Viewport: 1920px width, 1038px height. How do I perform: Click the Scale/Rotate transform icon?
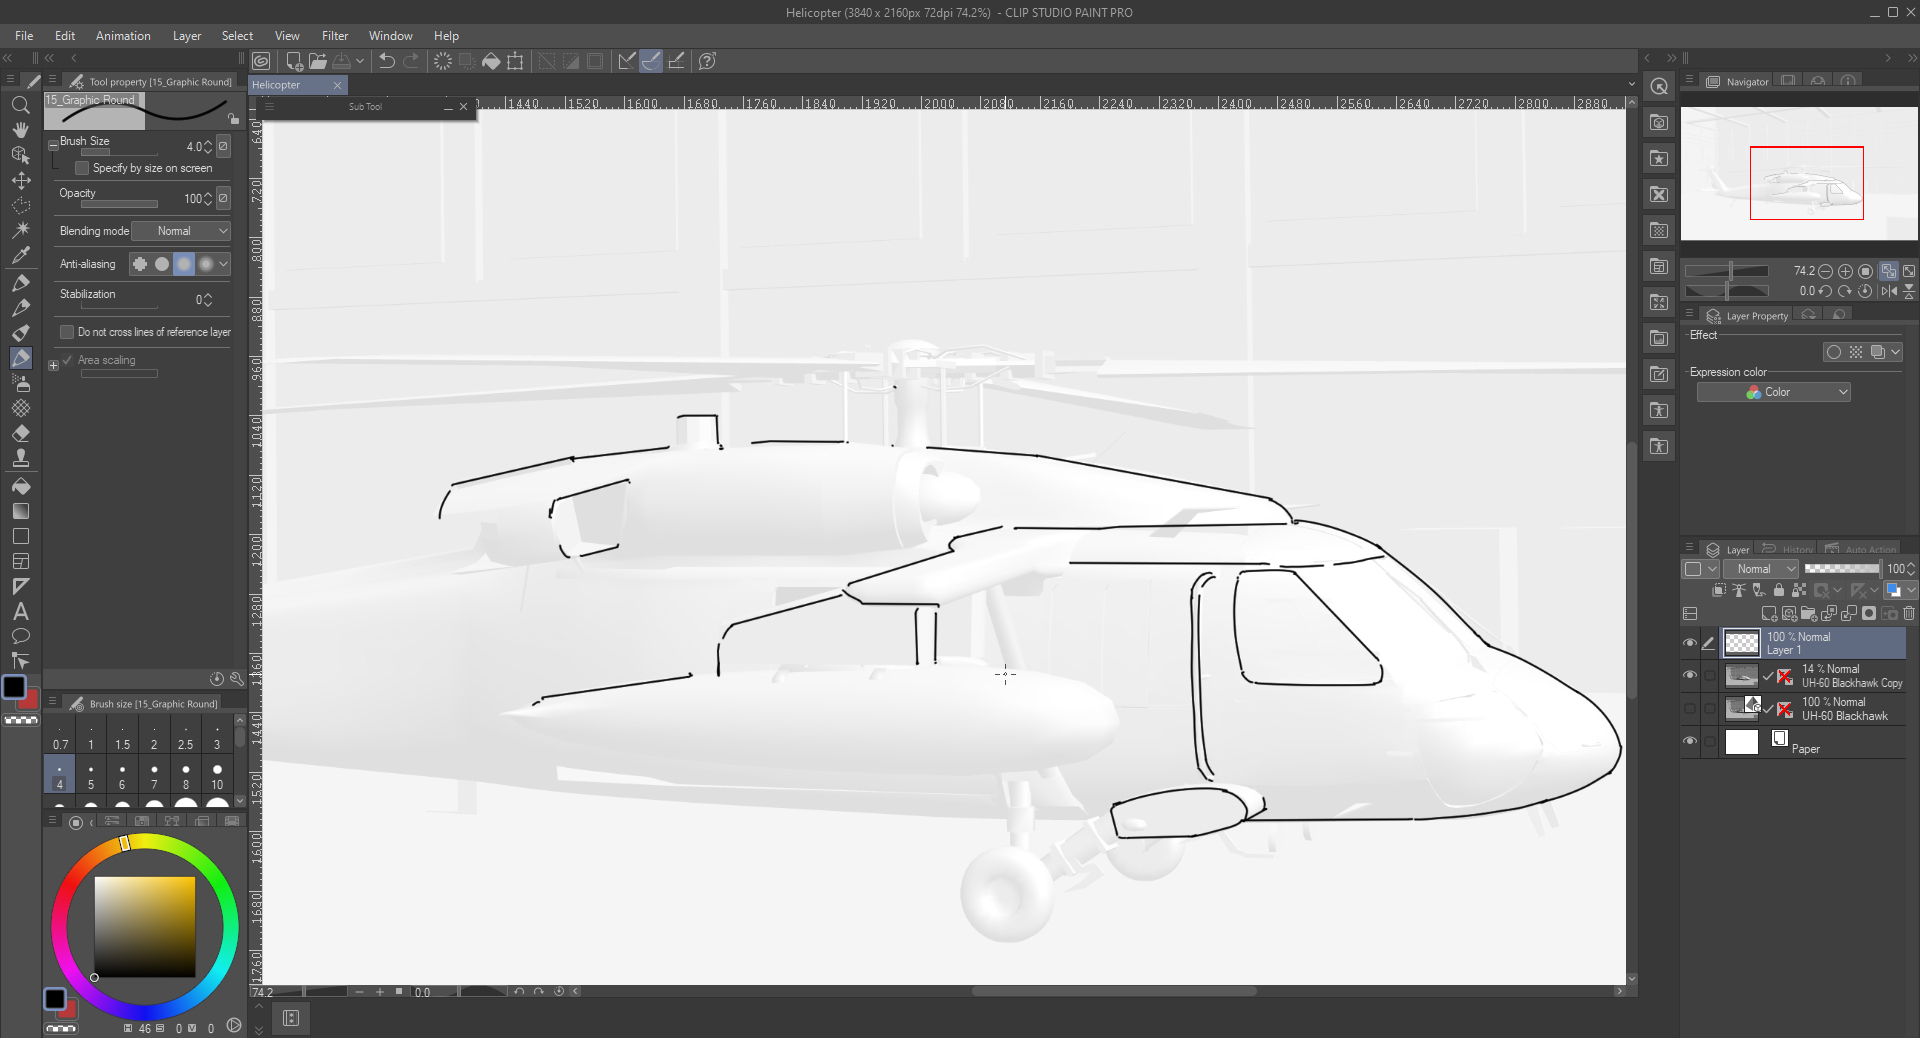(x=515, y=61)
